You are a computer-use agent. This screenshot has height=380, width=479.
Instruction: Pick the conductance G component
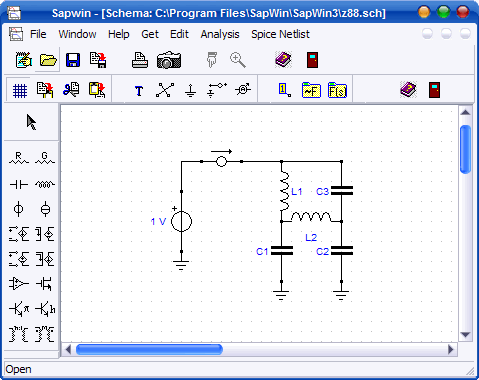point(45,159)
